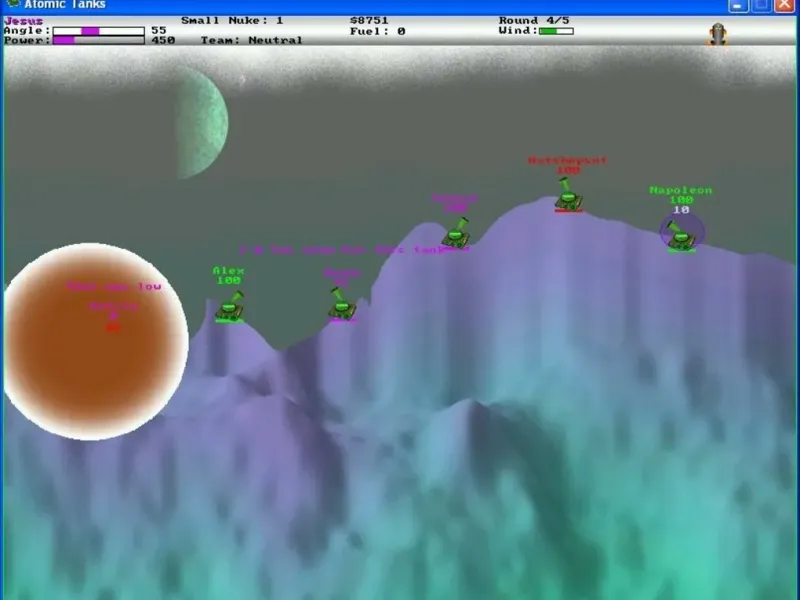Click the power value "450"
The image size is (800, 600).
click(163, 40)
